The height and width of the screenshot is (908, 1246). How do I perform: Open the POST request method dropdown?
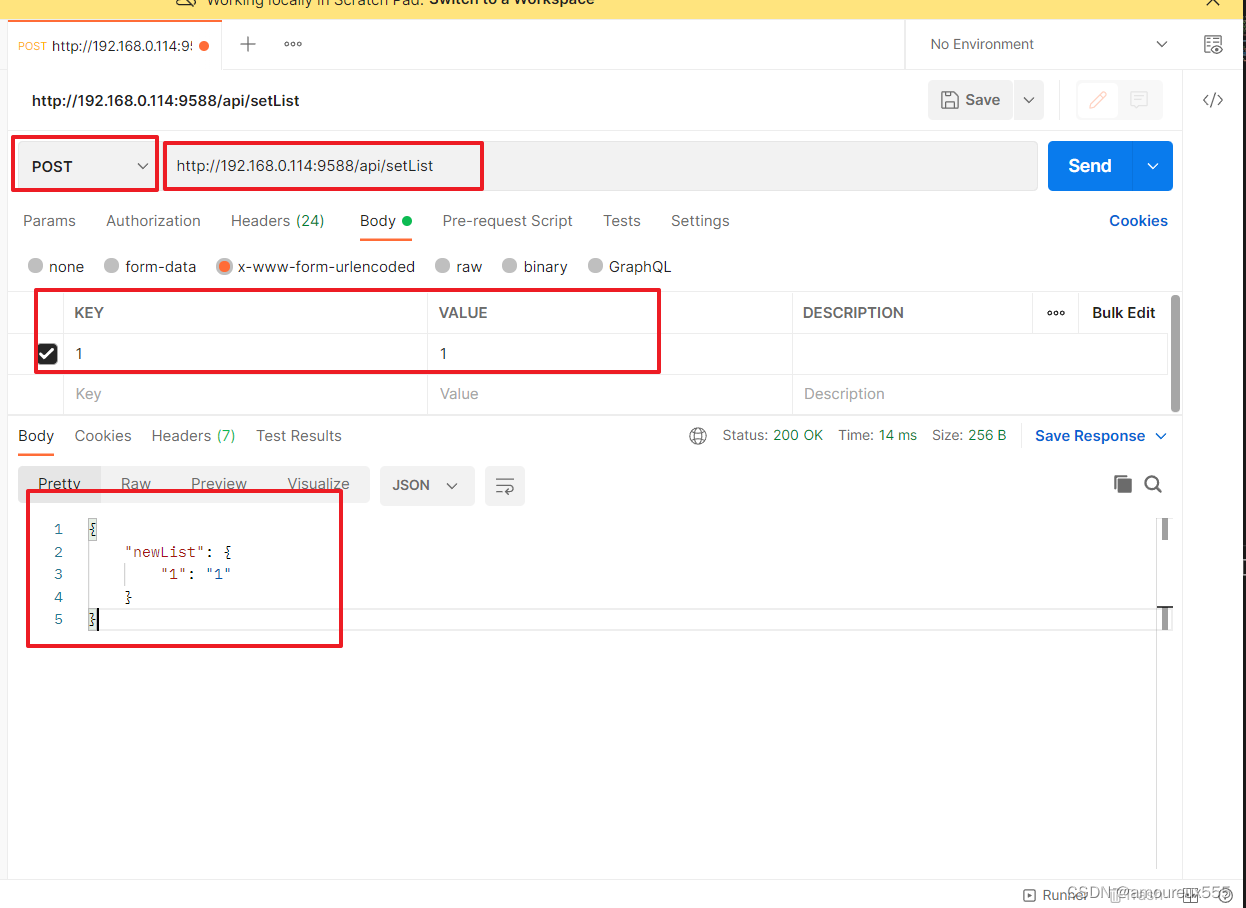click(x=84, y=165)
